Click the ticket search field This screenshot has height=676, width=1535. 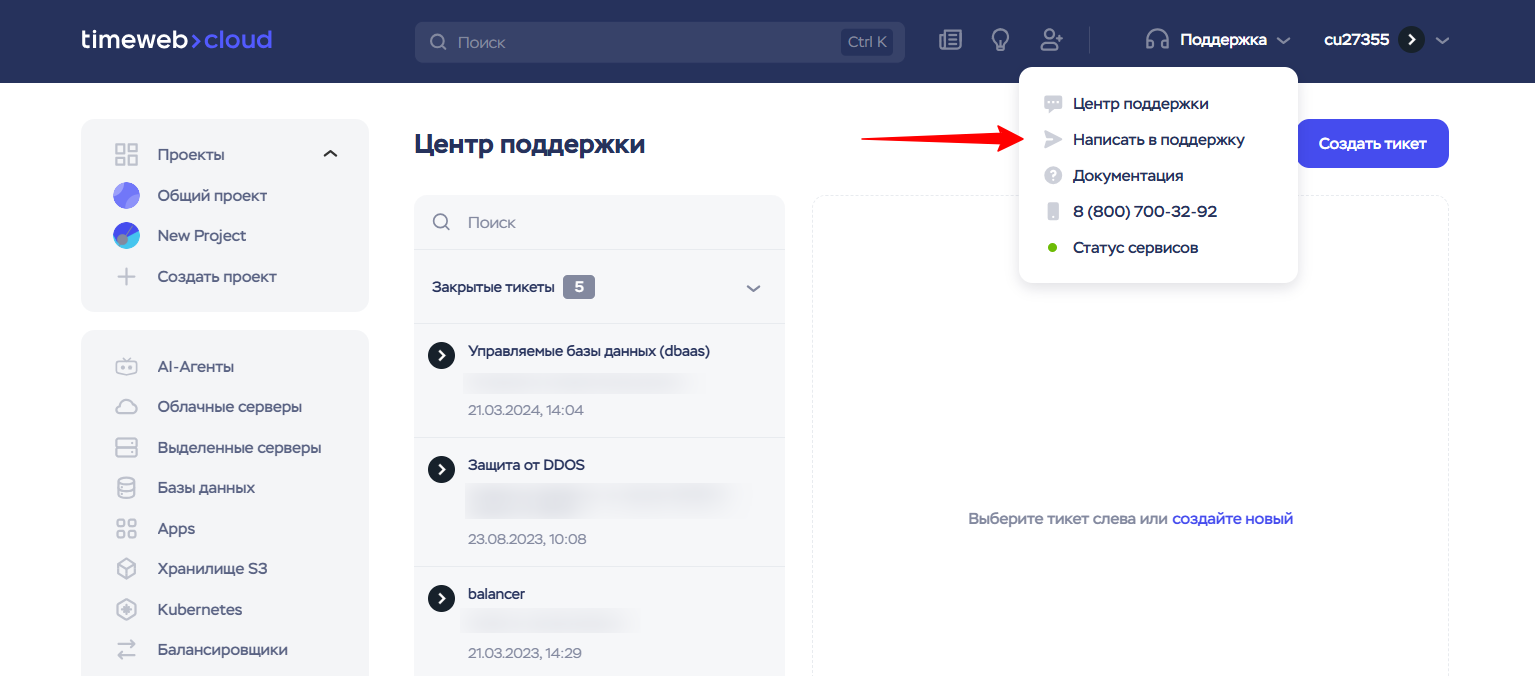(610, 222)
